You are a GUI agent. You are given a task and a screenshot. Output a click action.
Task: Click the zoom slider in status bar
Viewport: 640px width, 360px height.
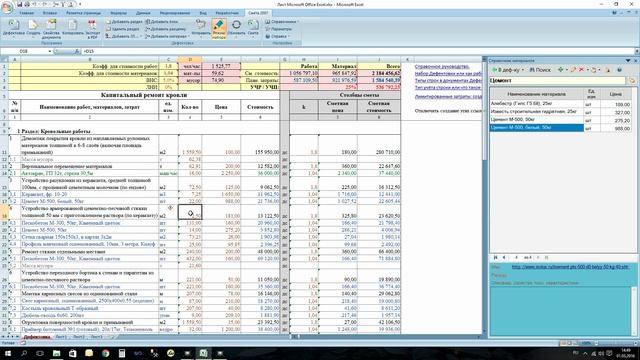616,343
